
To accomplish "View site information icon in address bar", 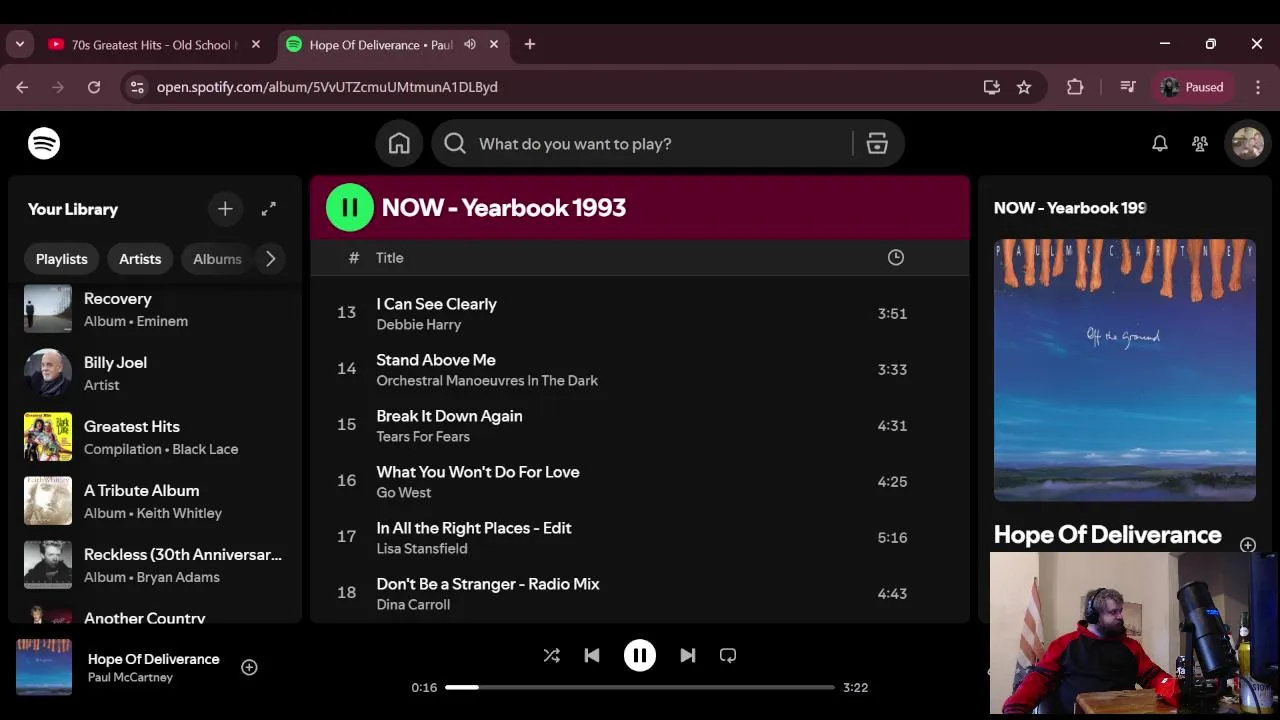I will pos(137,87).
